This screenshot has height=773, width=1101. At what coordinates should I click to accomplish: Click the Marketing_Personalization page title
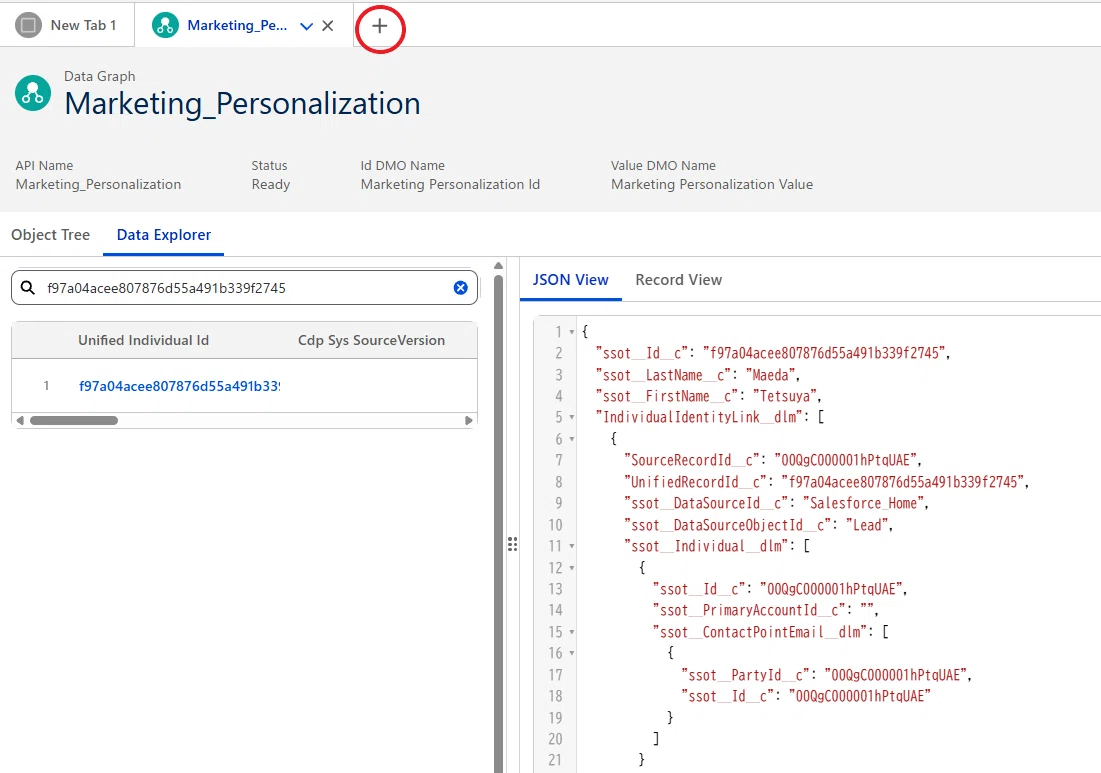(x=242, y=104)
